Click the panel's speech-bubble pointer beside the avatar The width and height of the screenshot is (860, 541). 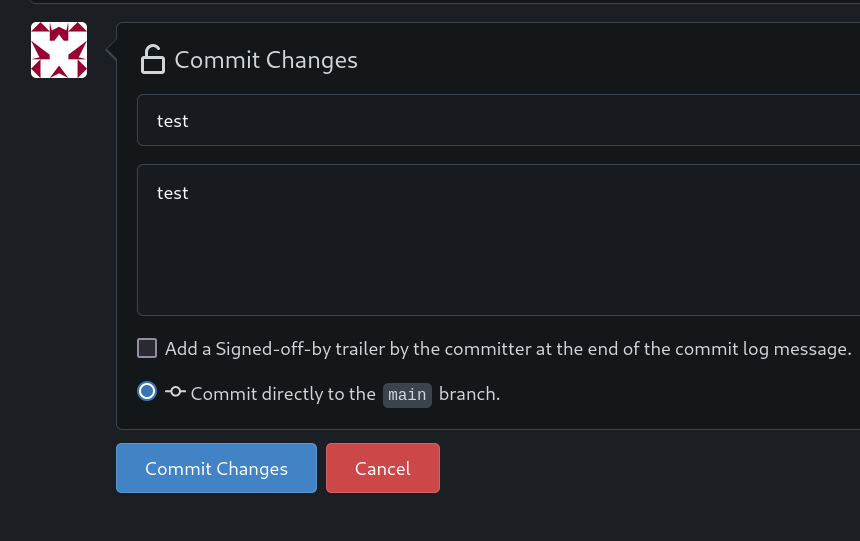[x=111, y=50]
